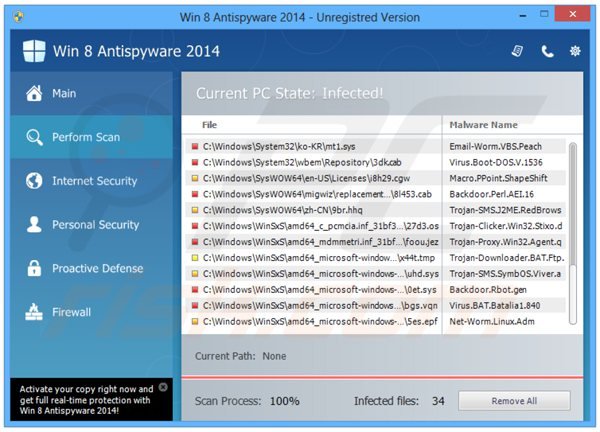This screenshot has width=600, height=432.
Task: Click the results list vertical scrollbar
Action: tap(572, 233)
